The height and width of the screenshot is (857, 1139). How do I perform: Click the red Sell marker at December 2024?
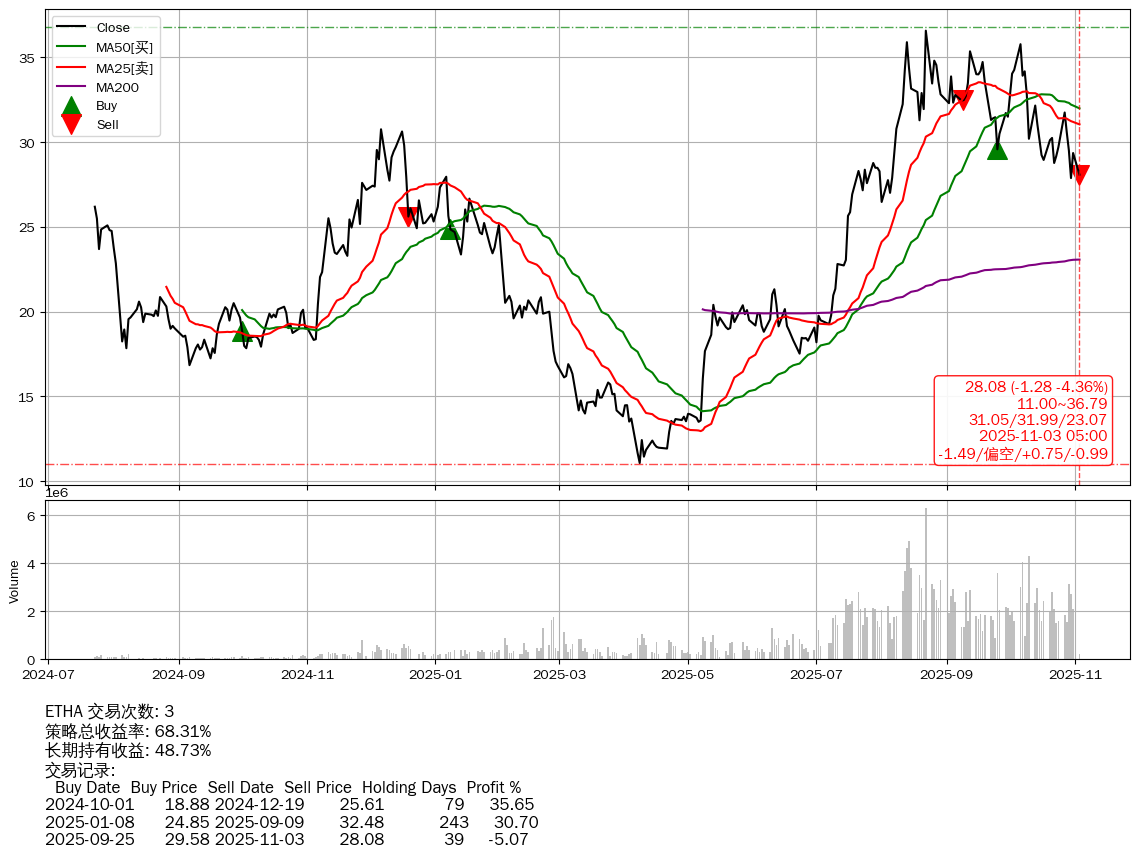[408, 215]
